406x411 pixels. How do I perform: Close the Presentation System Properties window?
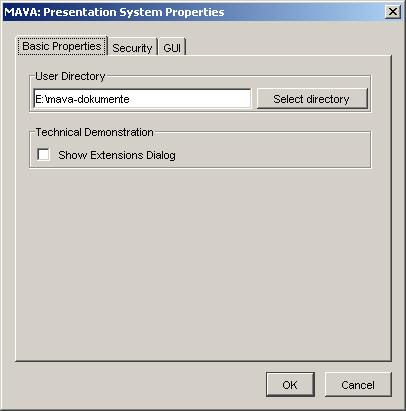[393, 12]
